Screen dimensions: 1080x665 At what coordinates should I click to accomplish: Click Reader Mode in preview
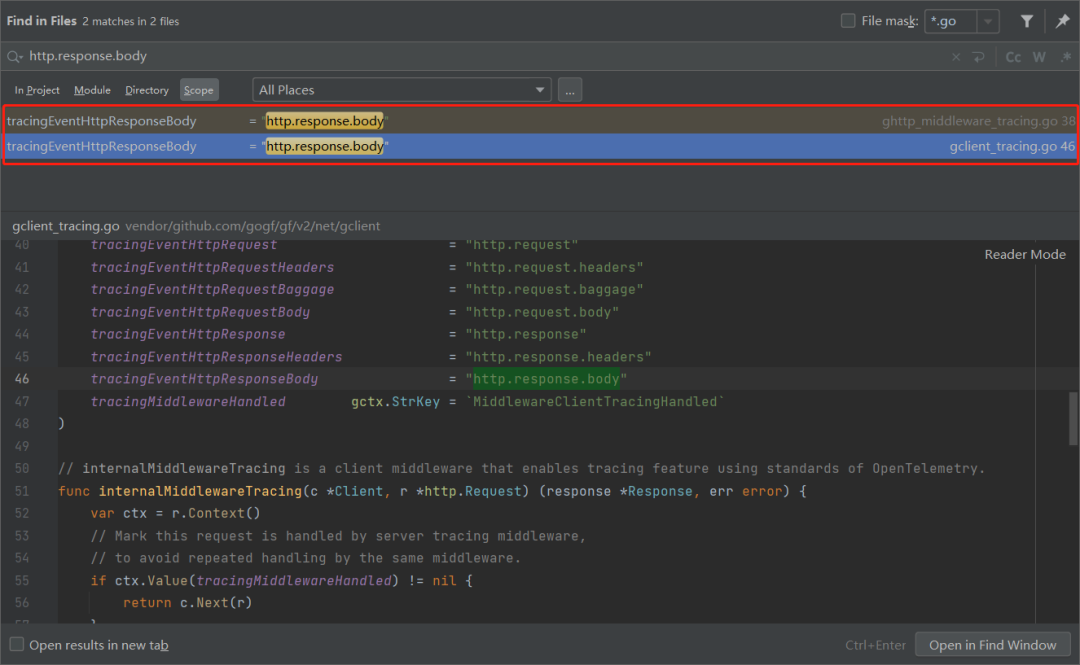1025,254
